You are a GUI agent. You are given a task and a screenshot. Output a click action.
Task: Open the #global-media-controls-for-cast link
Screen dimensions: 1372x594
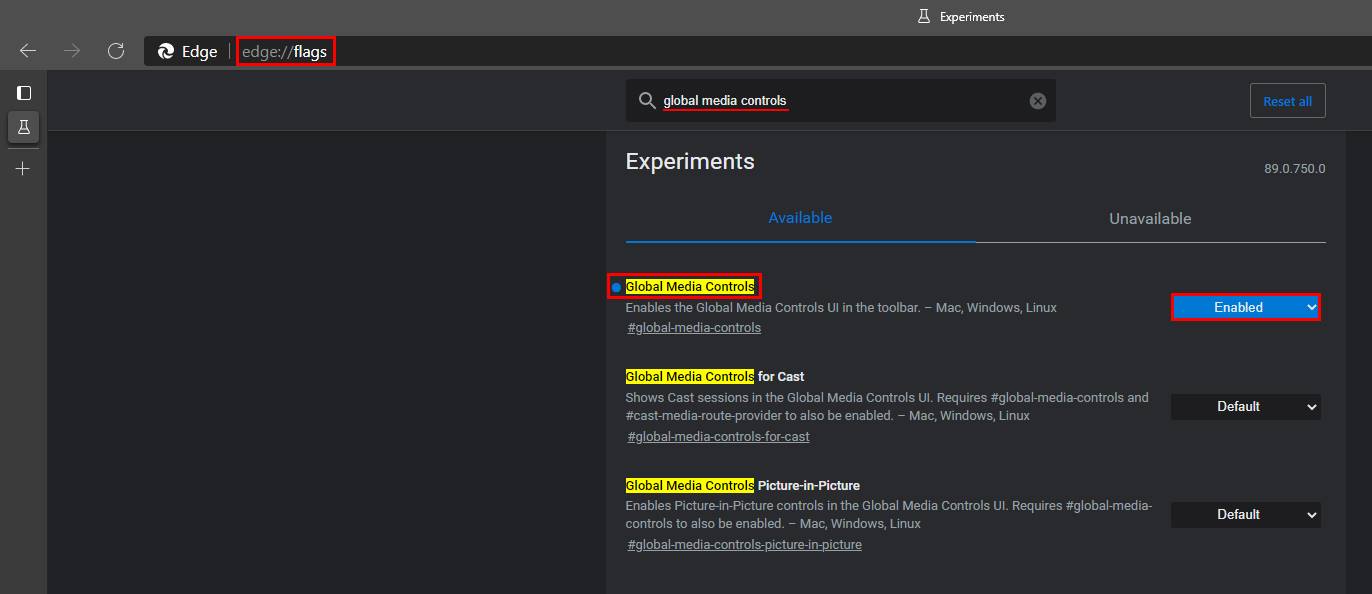[x=718, y=437]
